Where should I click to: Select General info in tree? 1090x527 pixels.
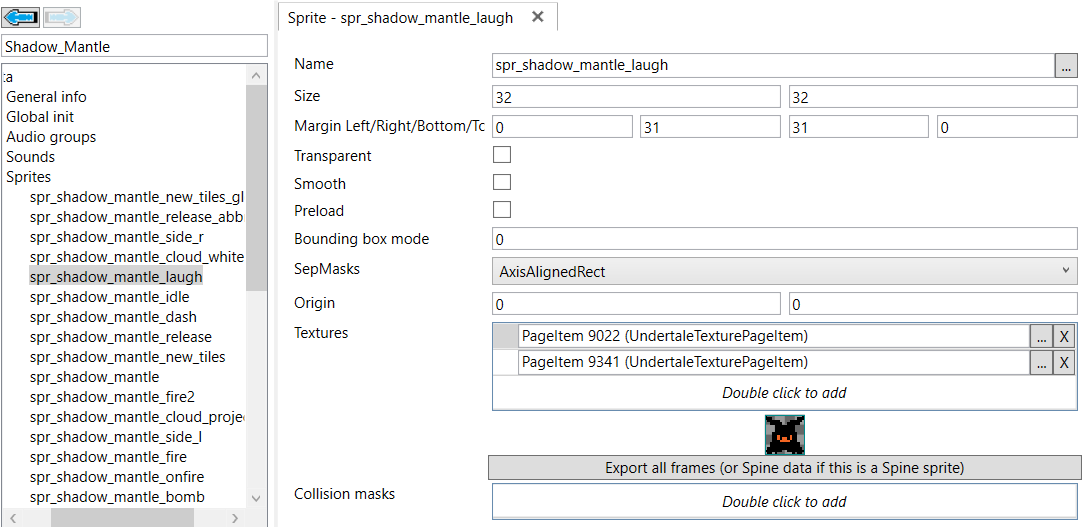pyautogui.click(x=47, y=97)
